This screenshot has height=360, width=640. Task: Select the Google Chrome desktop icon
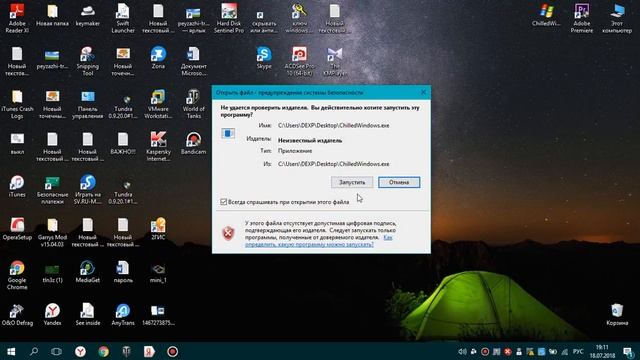(x=17, y=276)
